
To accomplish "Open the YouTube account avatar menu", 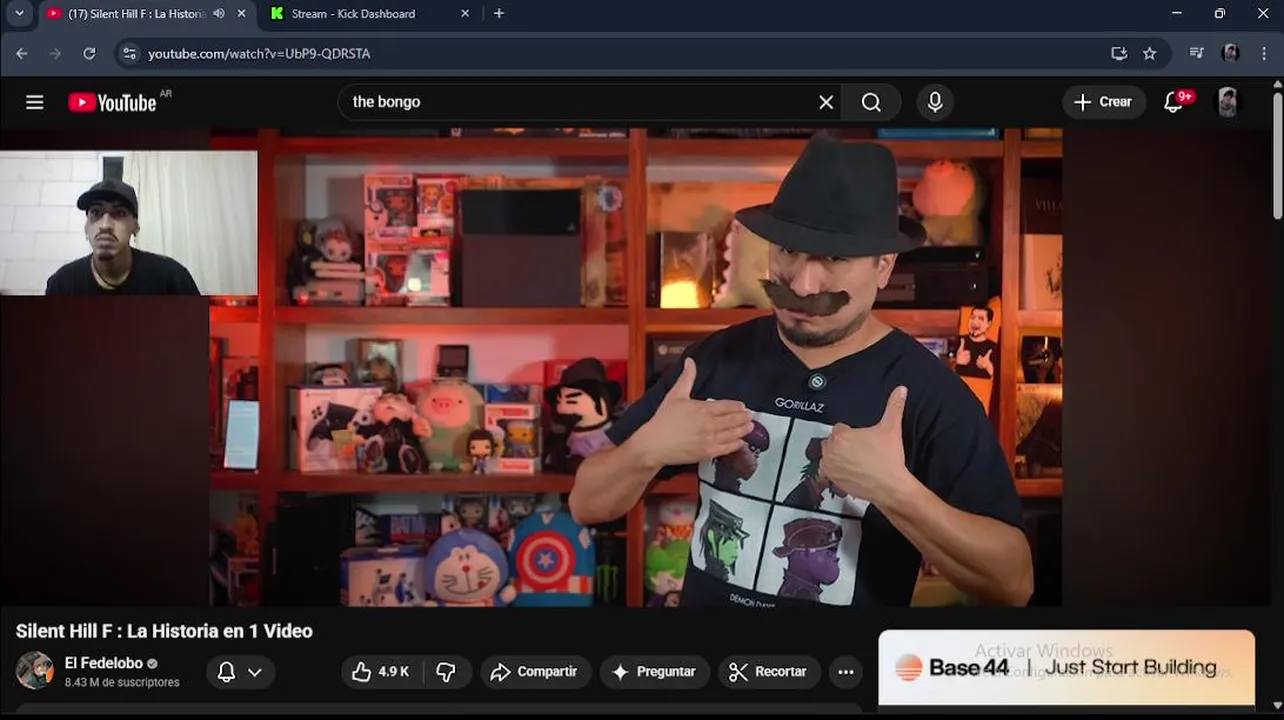I will [1228, 102].
